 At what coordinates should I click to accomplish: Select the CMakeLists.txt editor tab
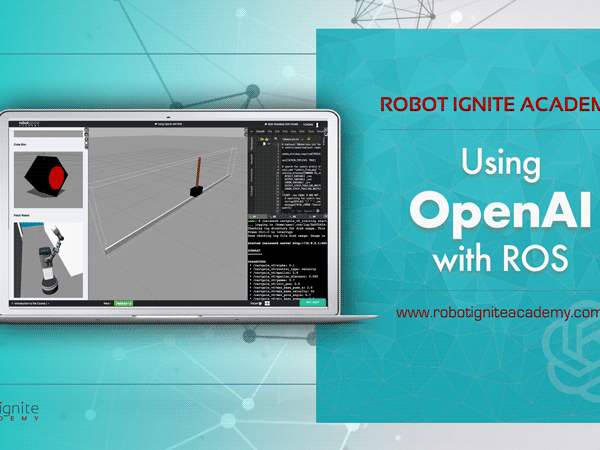293,139
